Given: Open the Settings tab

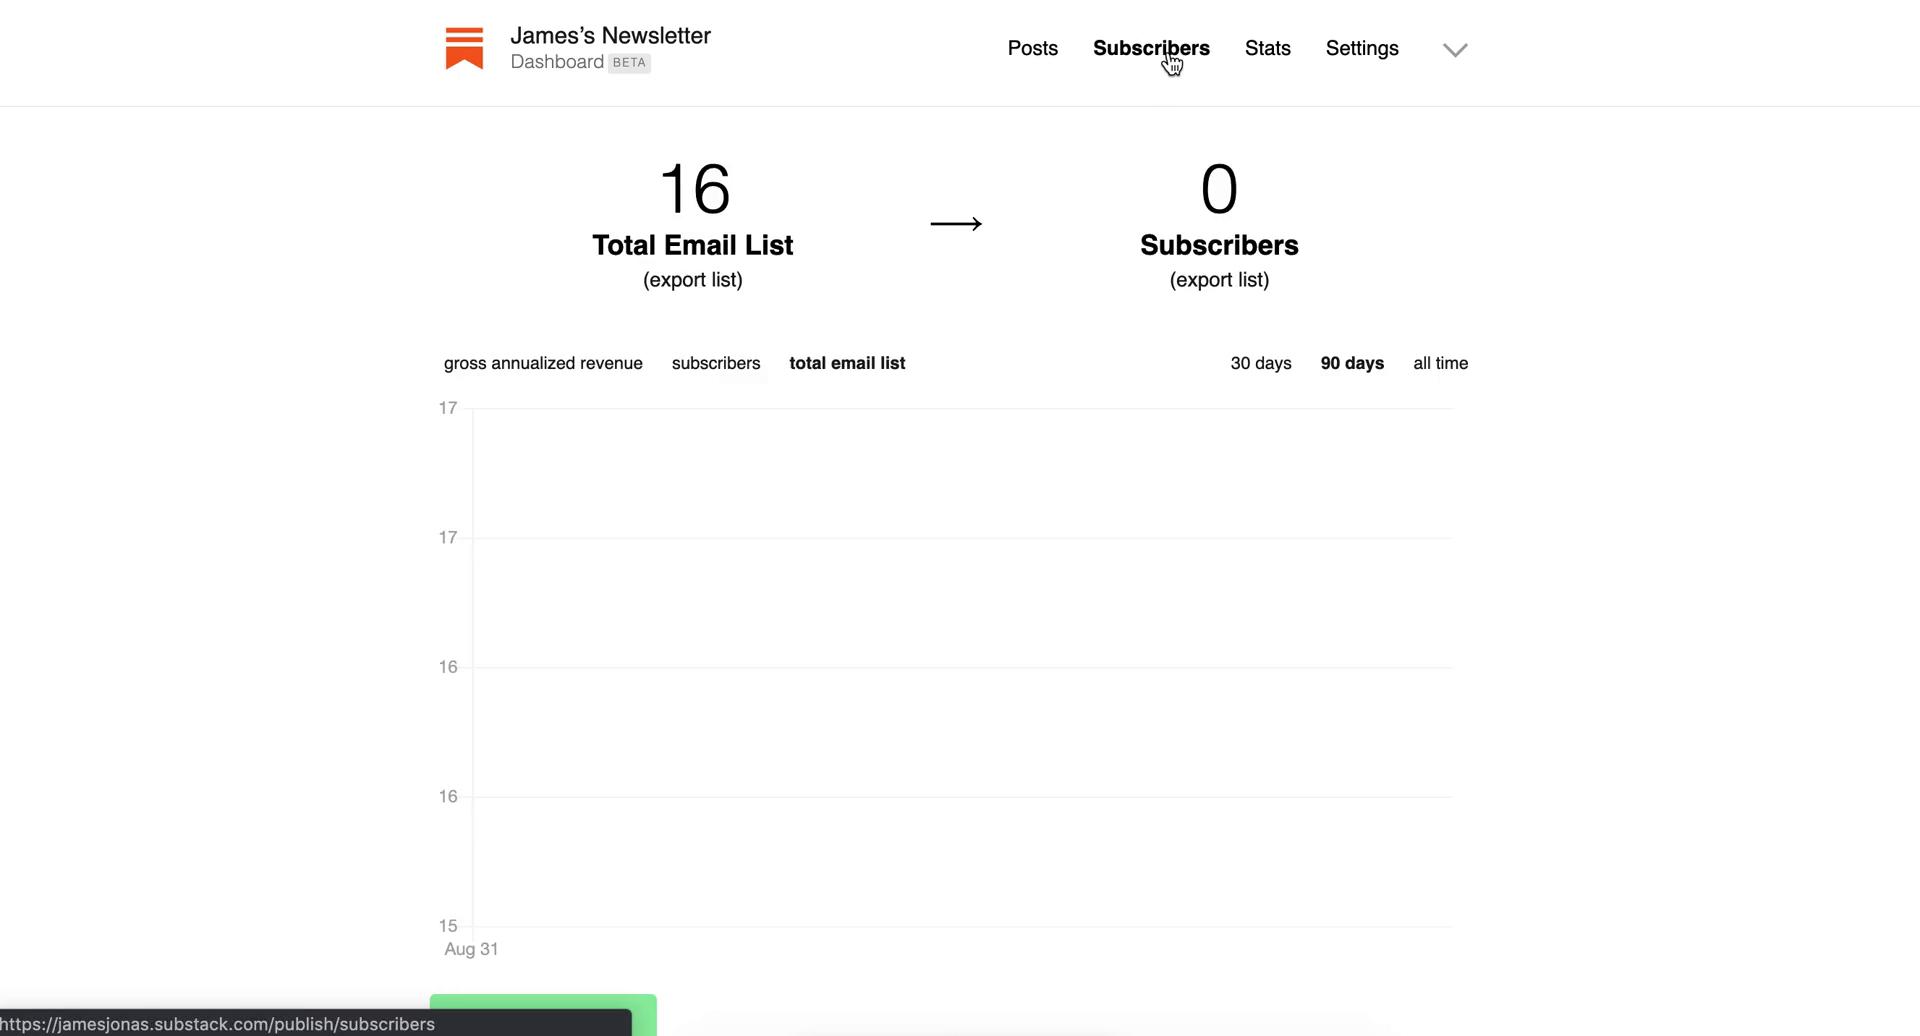Looking at the screenshot, I should click(x=1362, y=48).
